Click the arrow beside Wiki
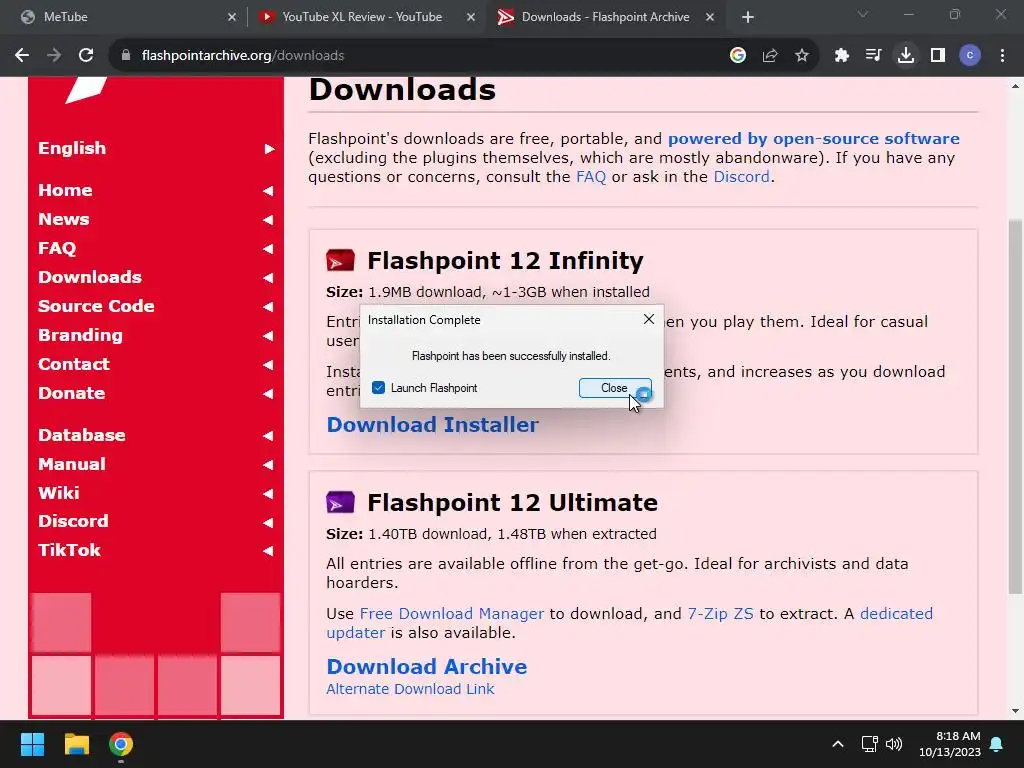 pyautogui.click(x=268, y=494)
